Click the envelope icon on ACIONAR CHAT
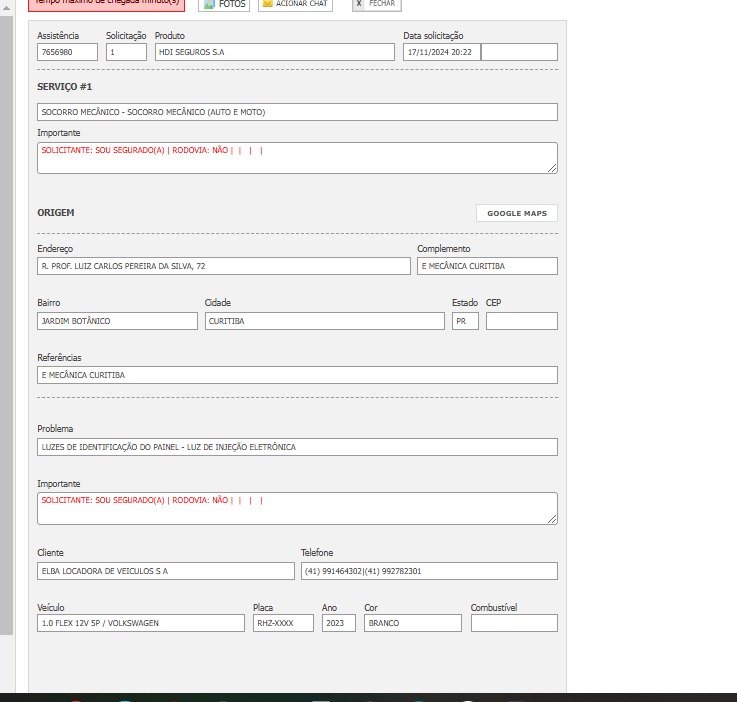Image resolution: width=737 pixels, height=702 pixels. coord(267,3)
